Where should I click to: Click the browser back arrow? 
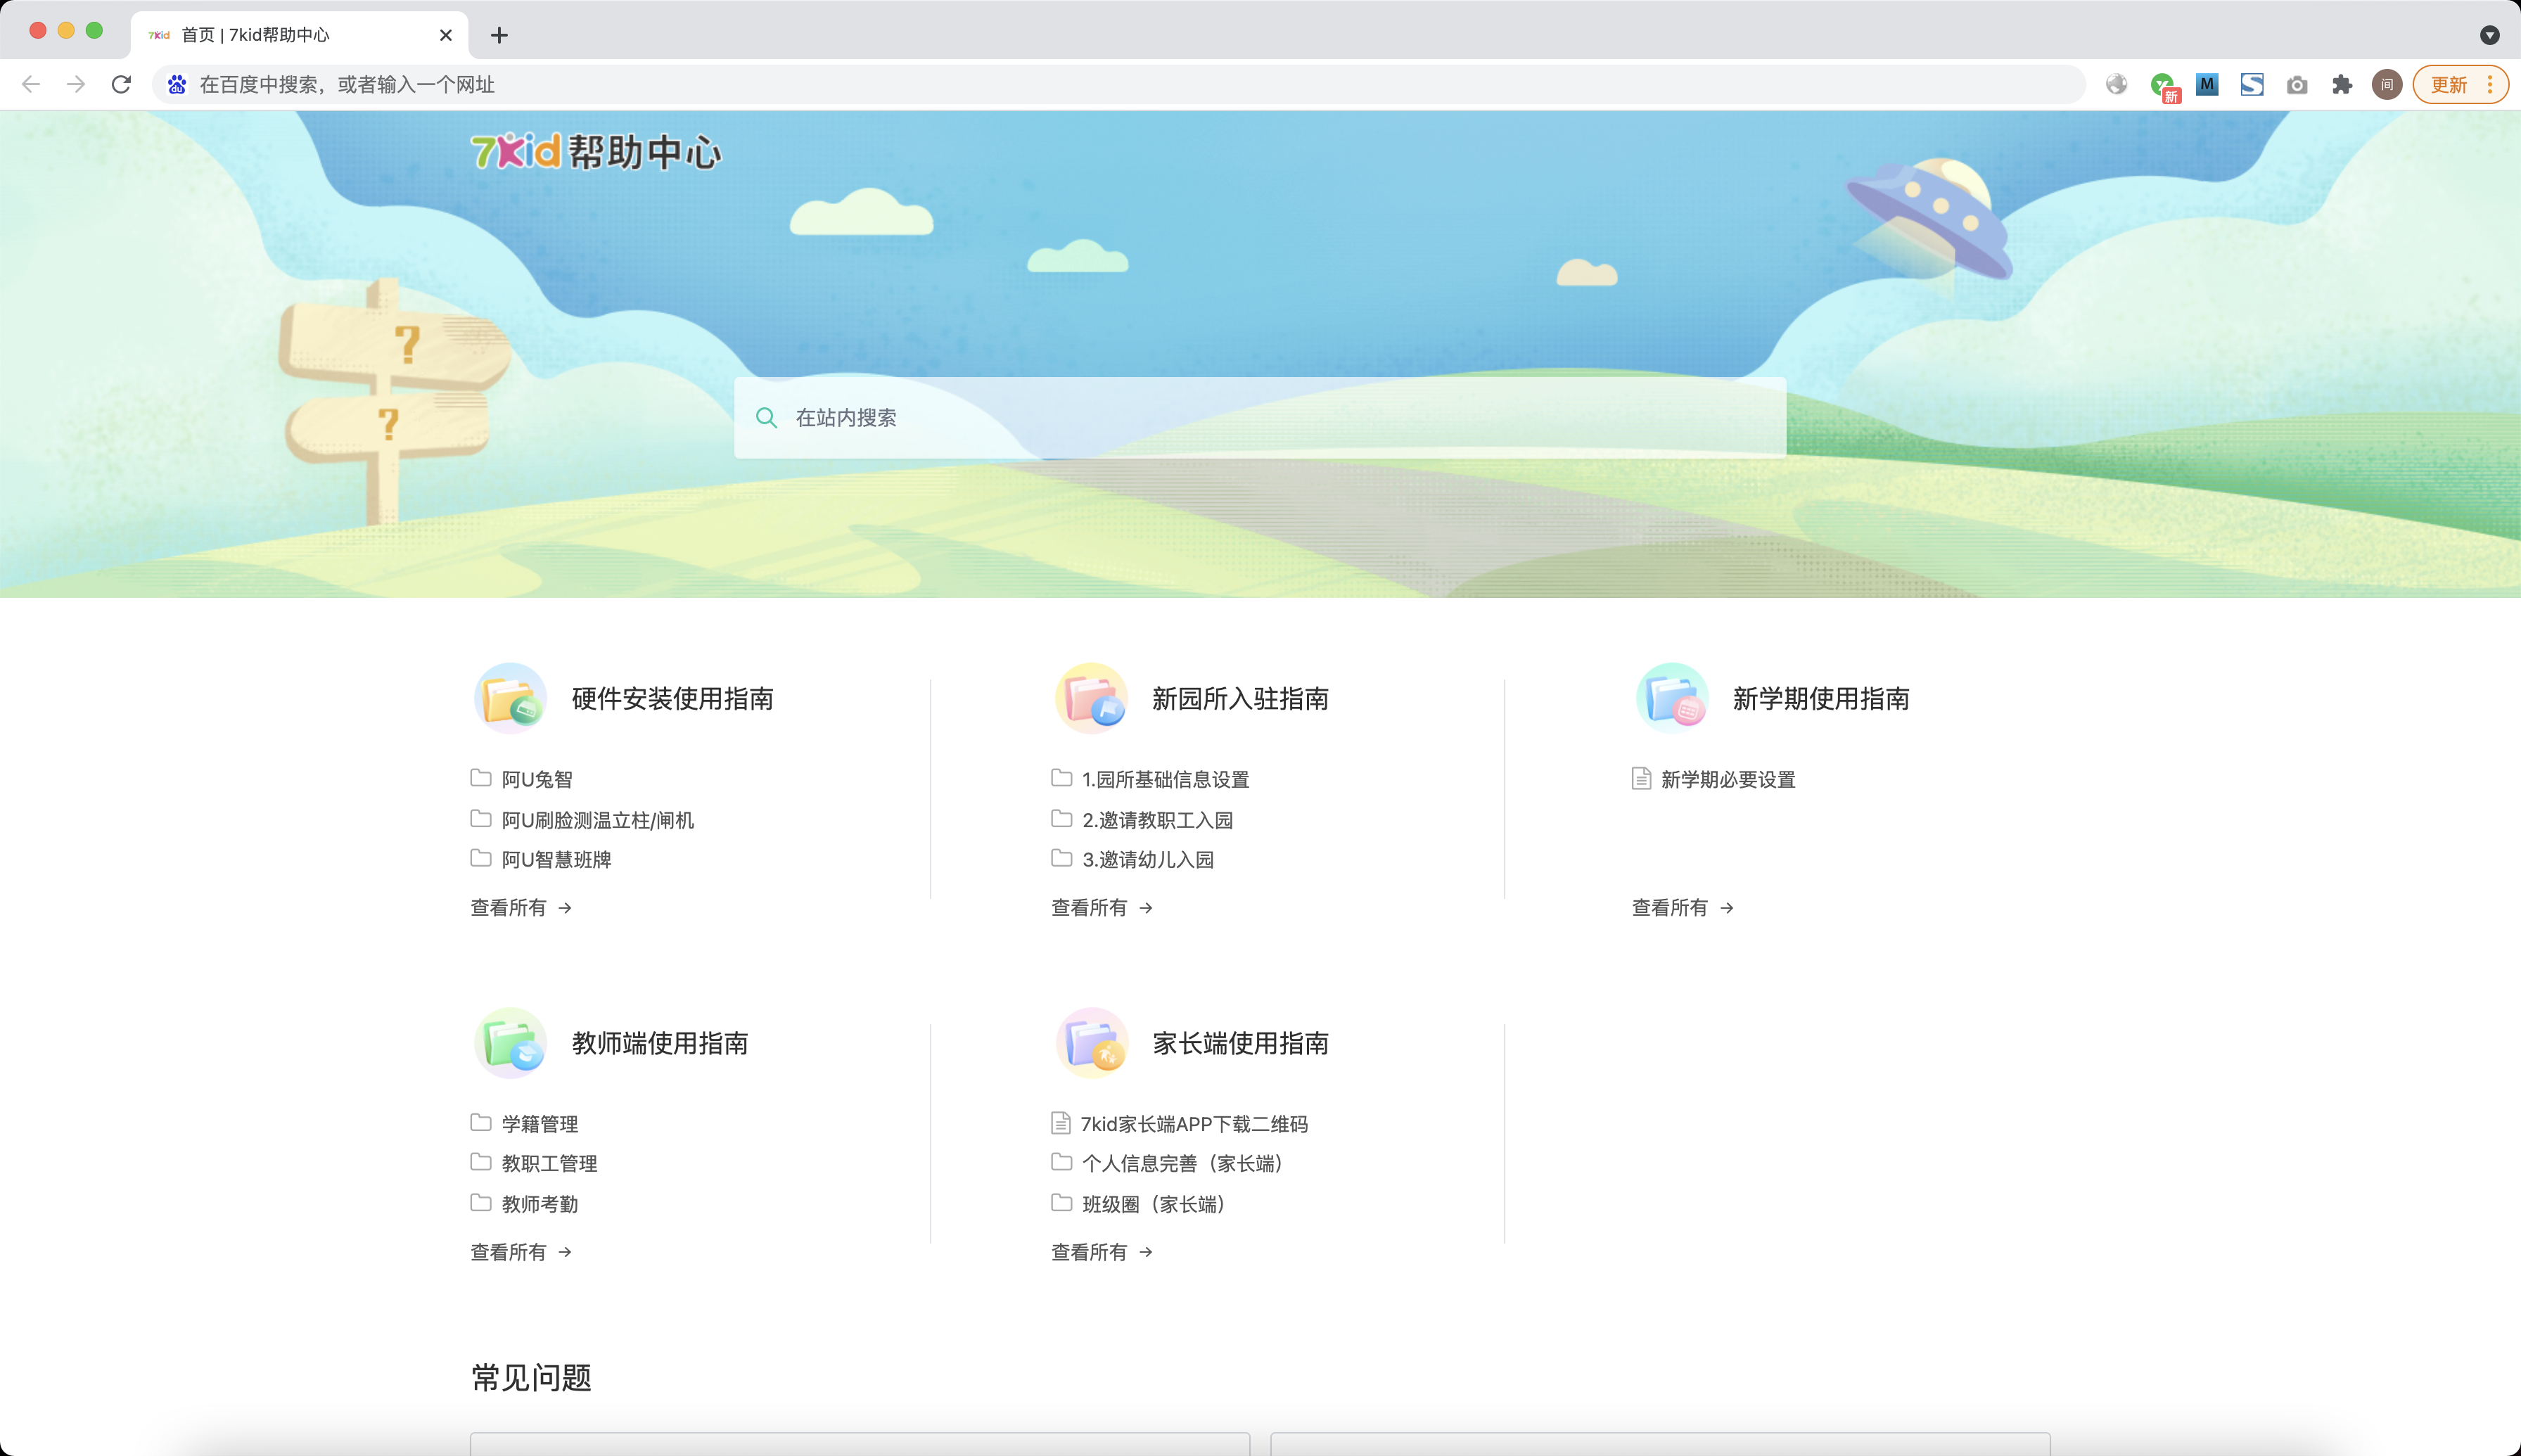coord(31,84)
